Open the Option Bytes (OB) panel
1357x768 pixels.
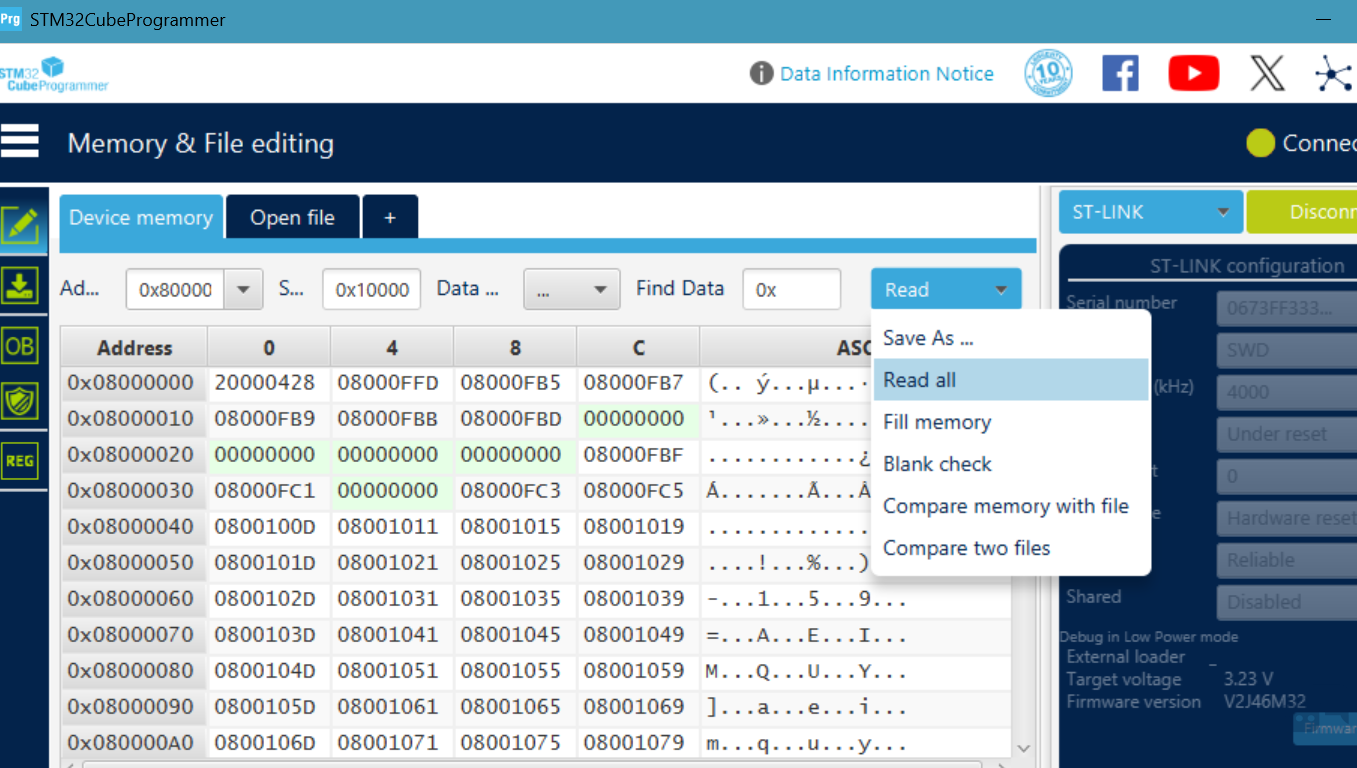coord(21,346)
